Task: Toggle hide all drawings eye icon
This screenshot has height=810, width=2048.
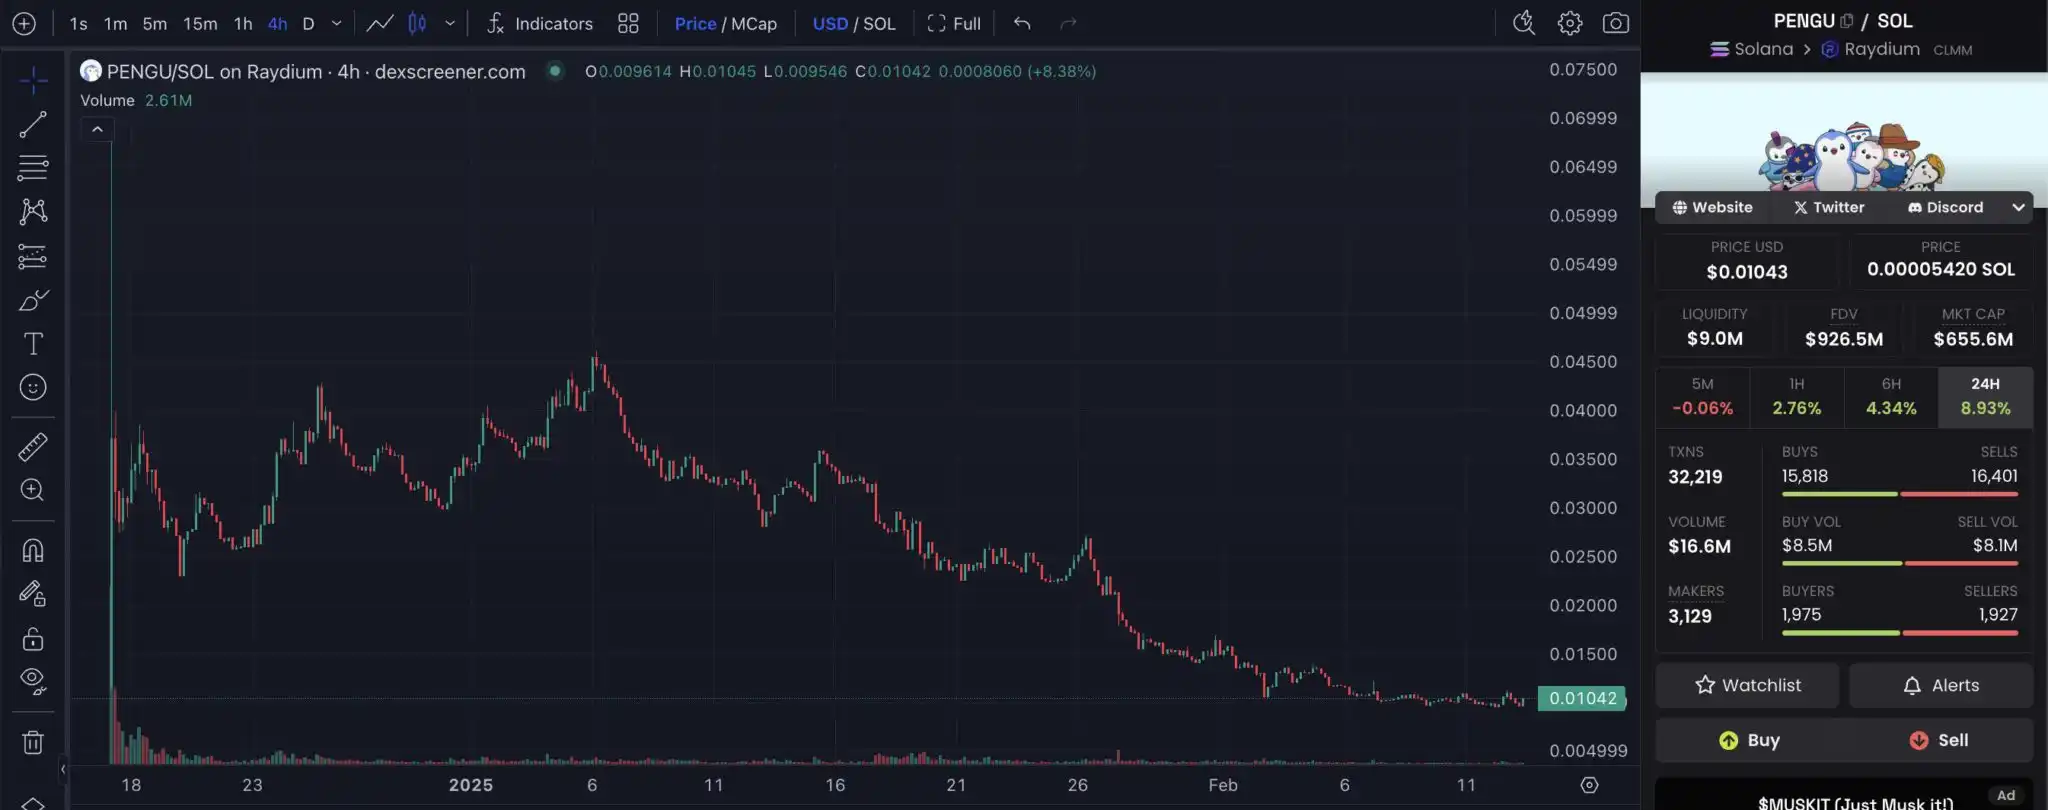Action: [33, 682]
